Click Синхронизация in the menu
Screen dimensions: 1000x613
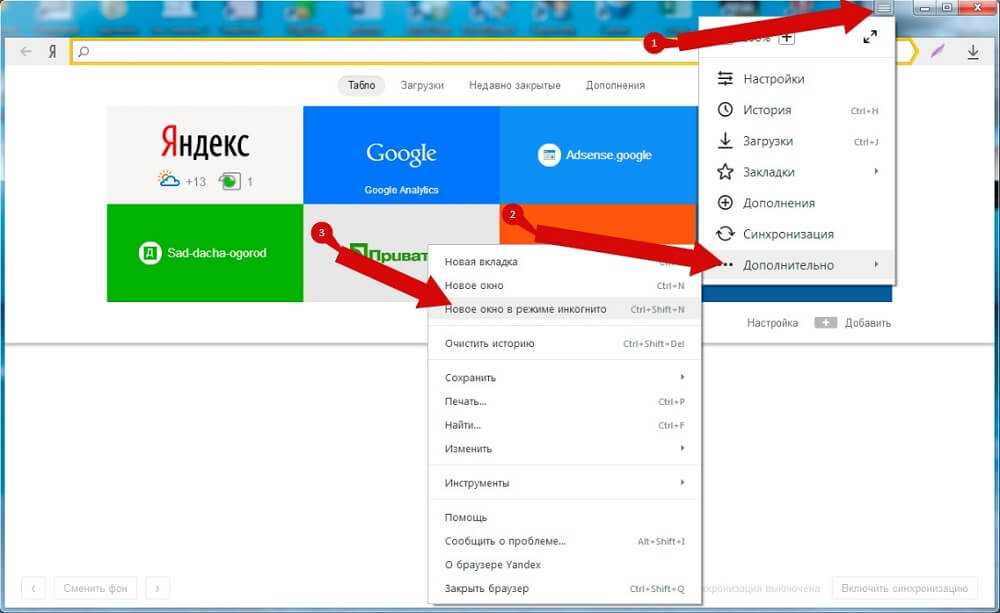pyautogui.click(x=787, y=234)
